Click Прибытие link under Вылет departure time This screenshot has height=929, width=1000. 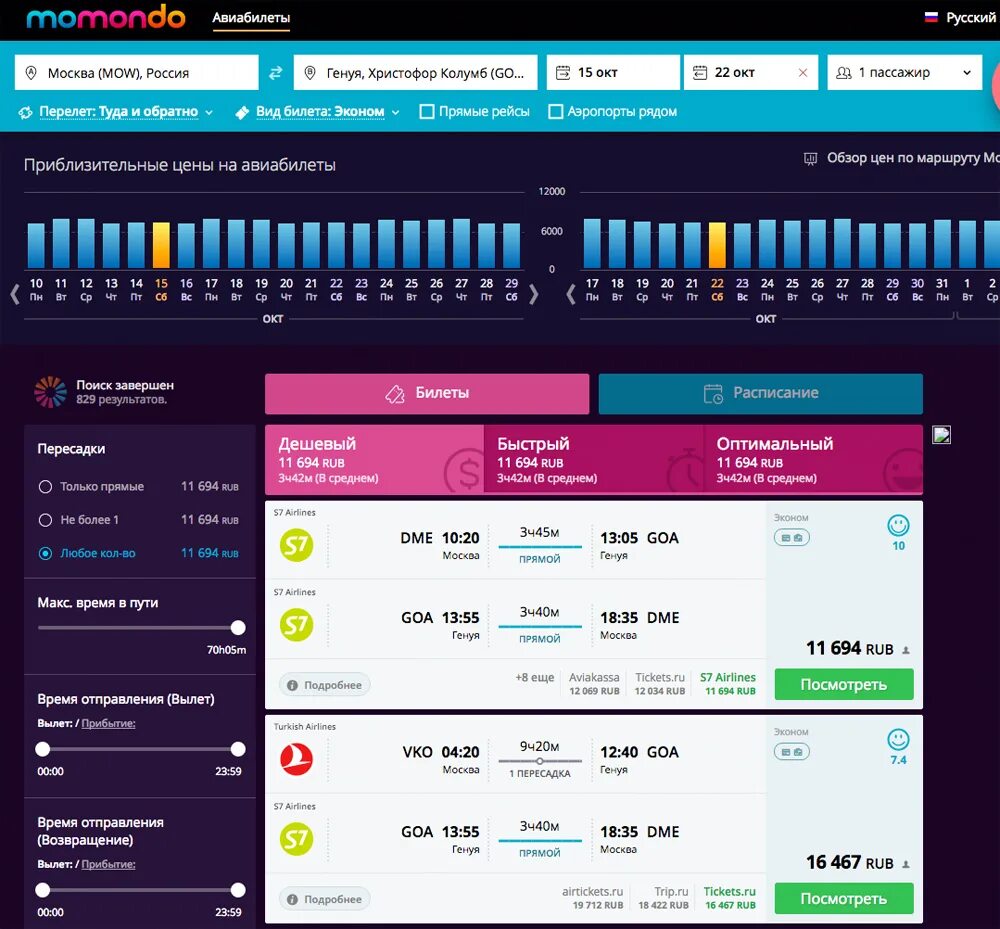[x=108, y=723]
